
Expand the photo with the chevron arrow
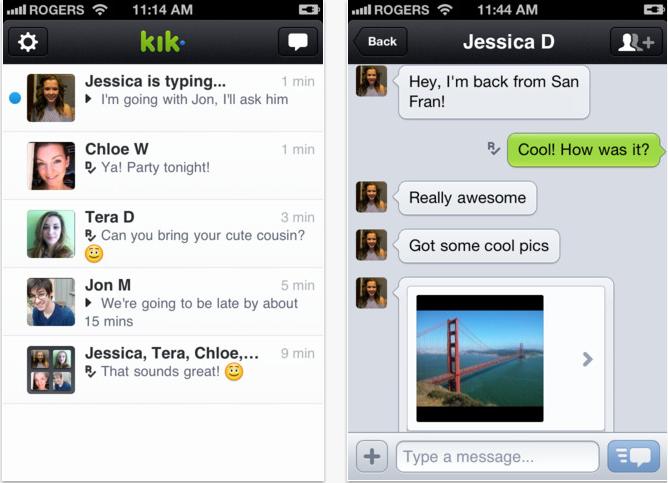click(588, 359)
